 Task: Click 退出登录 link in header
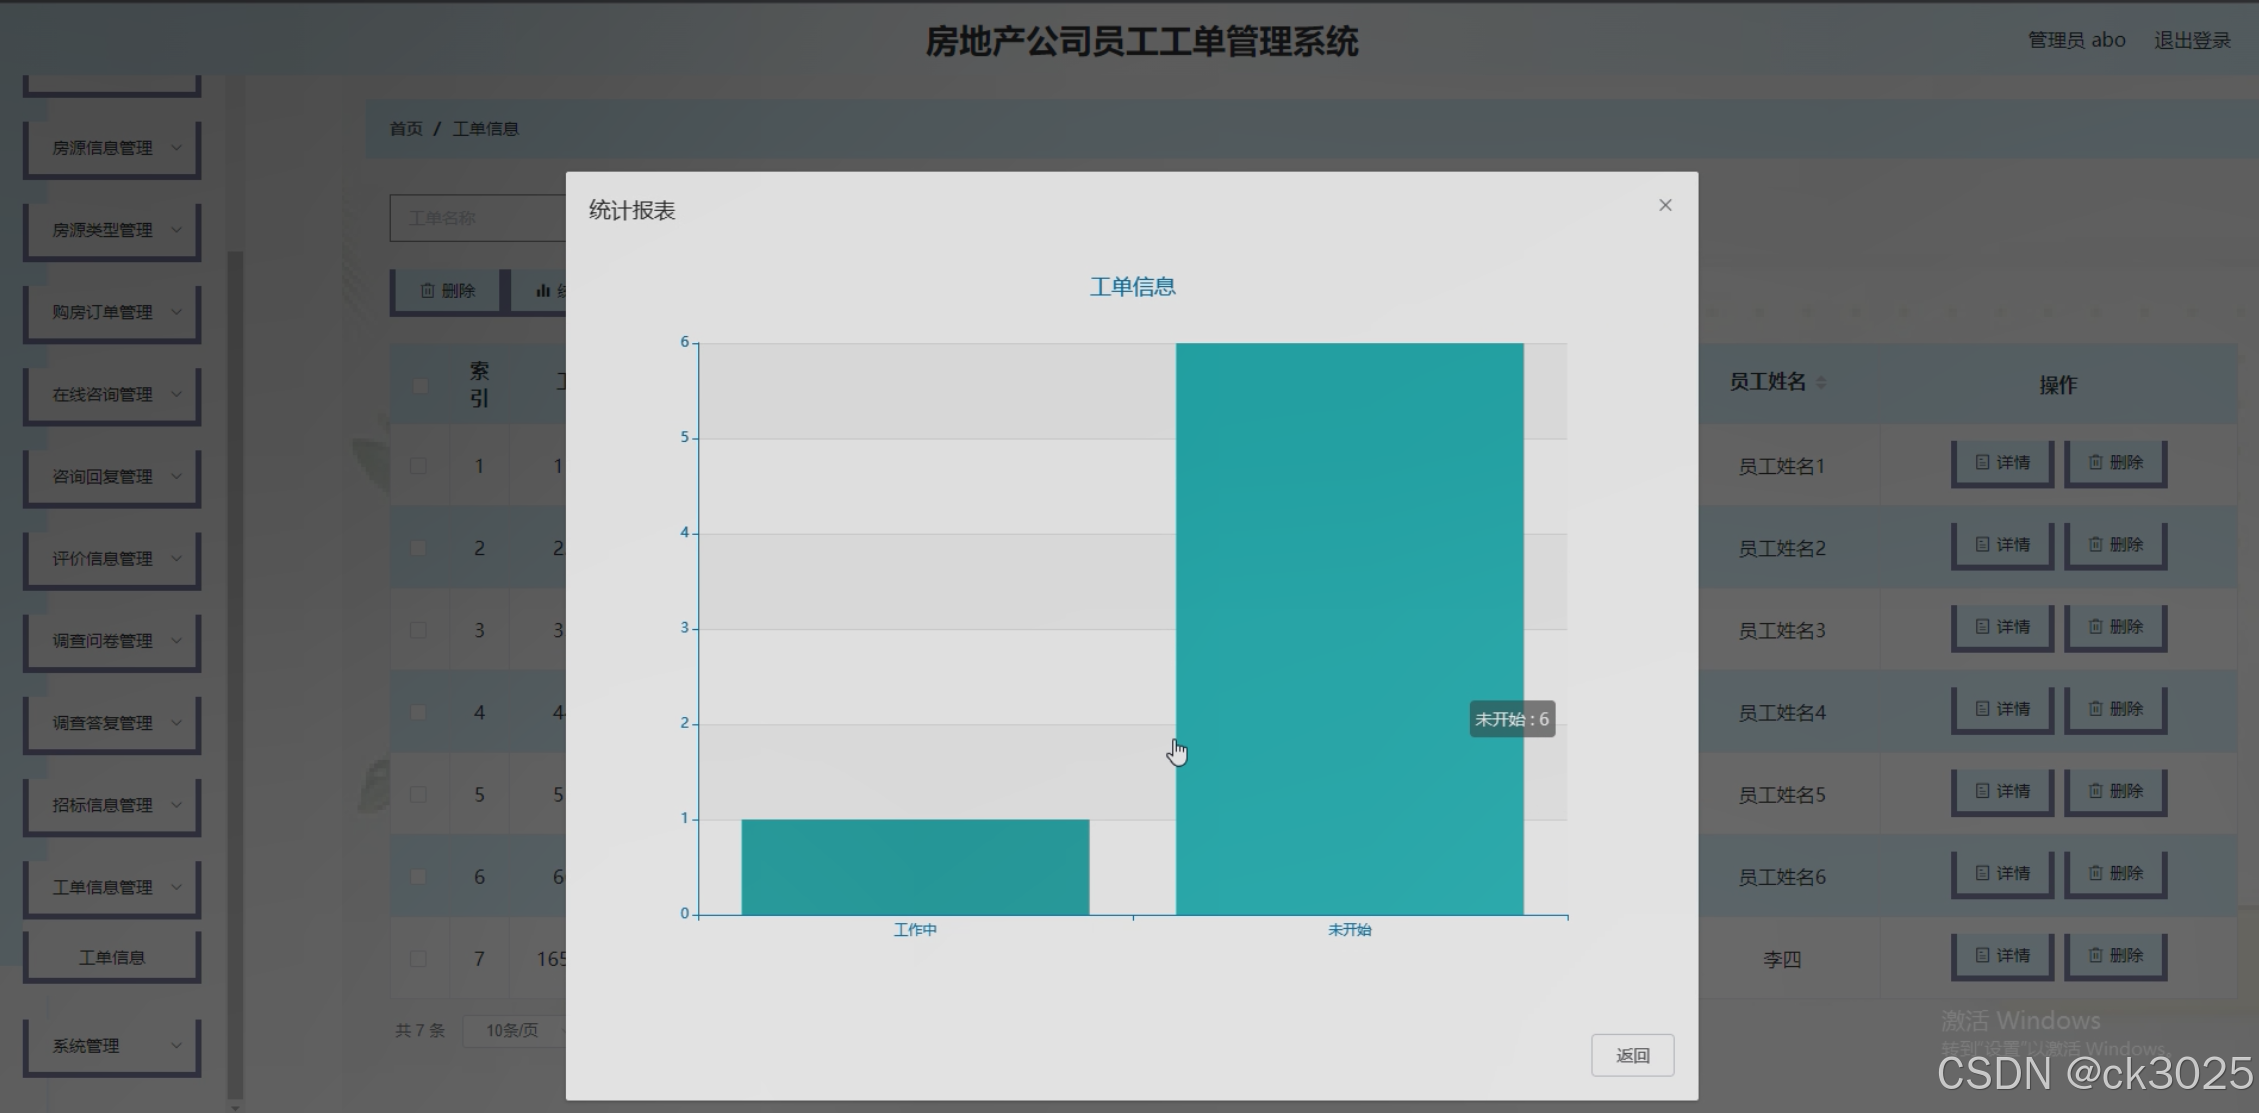coord(2192,40)
